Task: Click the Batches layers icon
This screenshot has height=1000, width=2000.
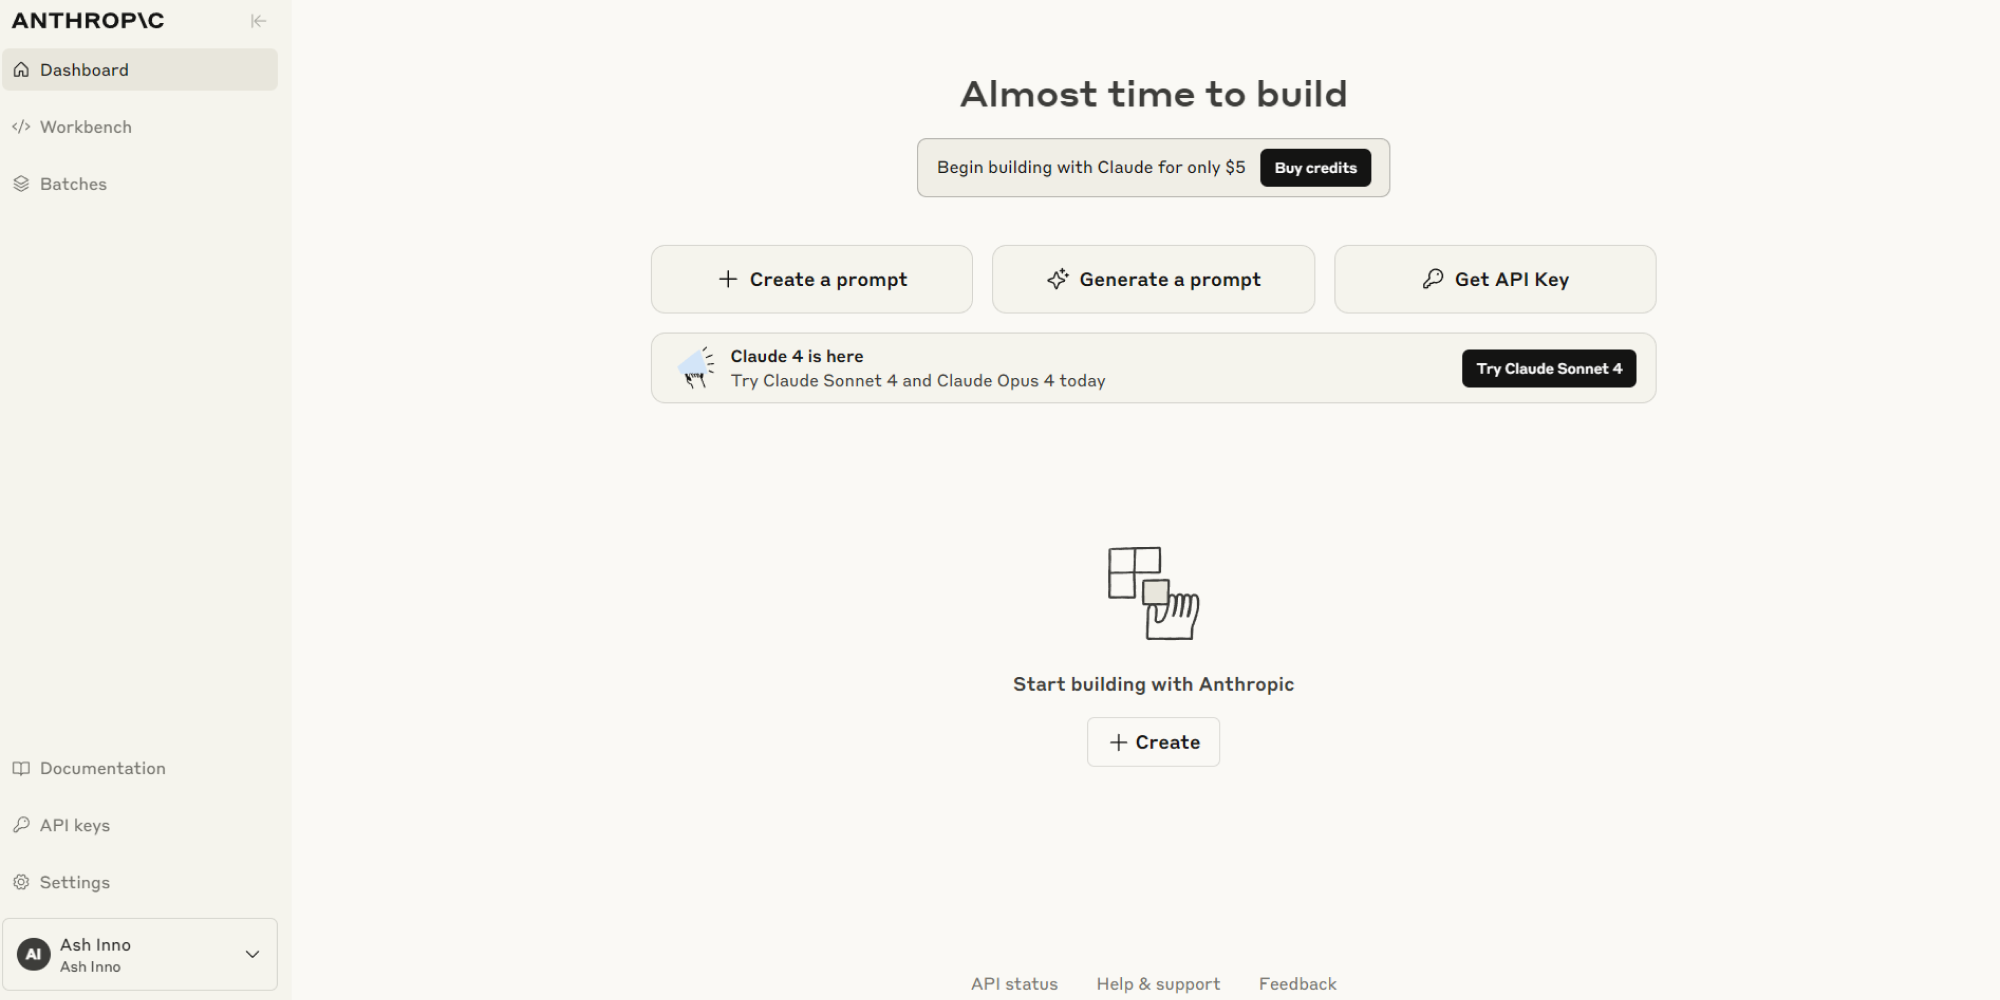Action: click(x=21, y=184)
